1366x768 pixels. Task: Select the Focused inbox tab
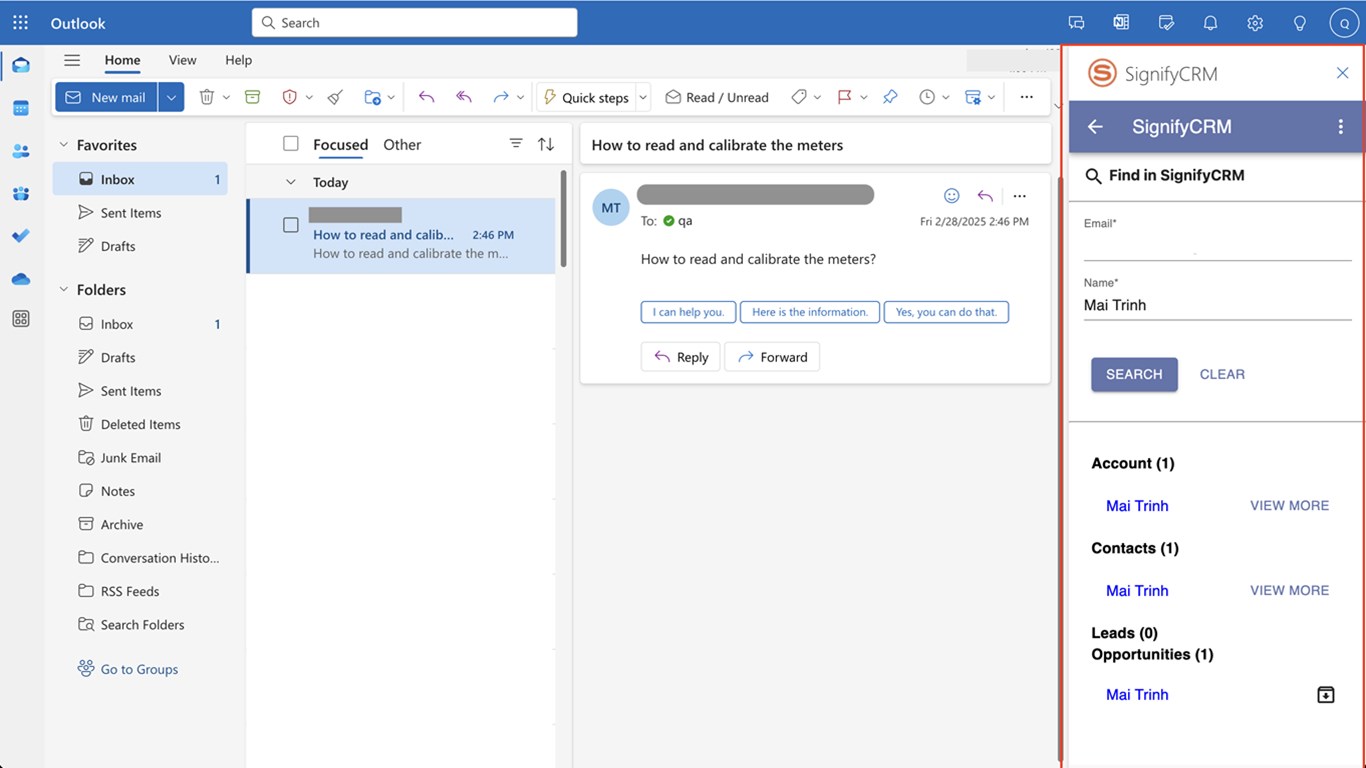tap(340, 145)
